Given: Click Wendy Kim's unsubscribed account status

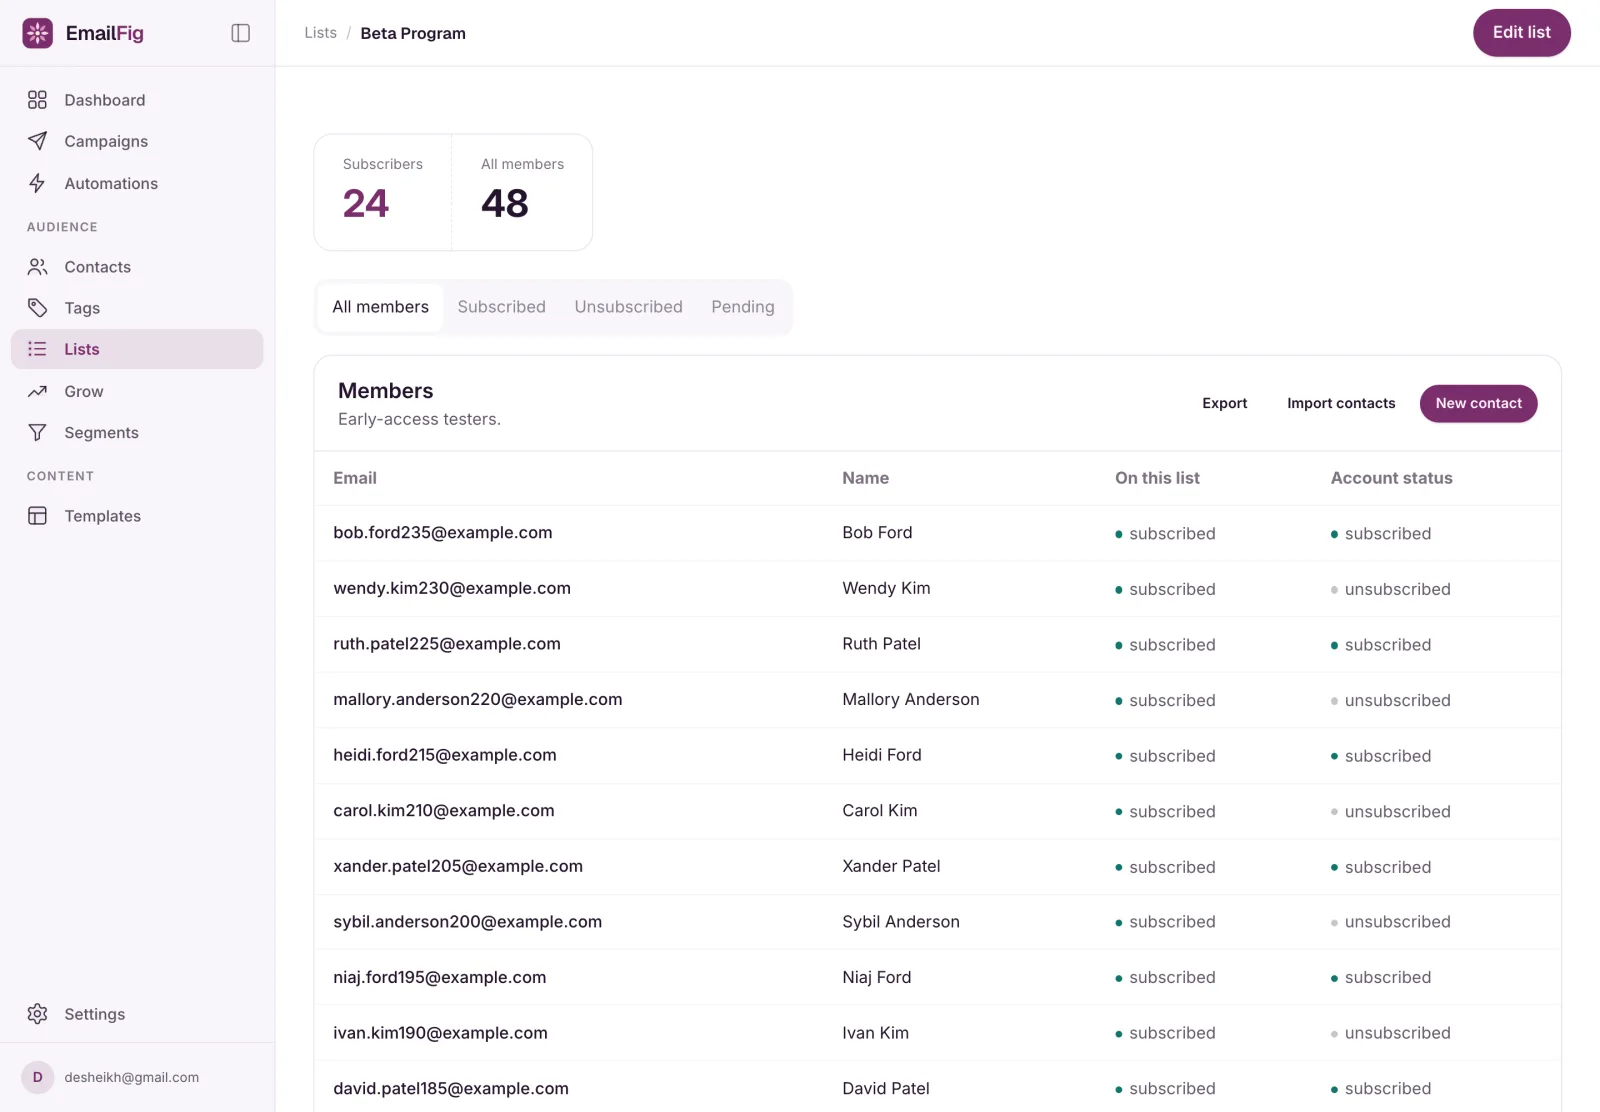Looking at the screenshot, I should (1390, 590).
